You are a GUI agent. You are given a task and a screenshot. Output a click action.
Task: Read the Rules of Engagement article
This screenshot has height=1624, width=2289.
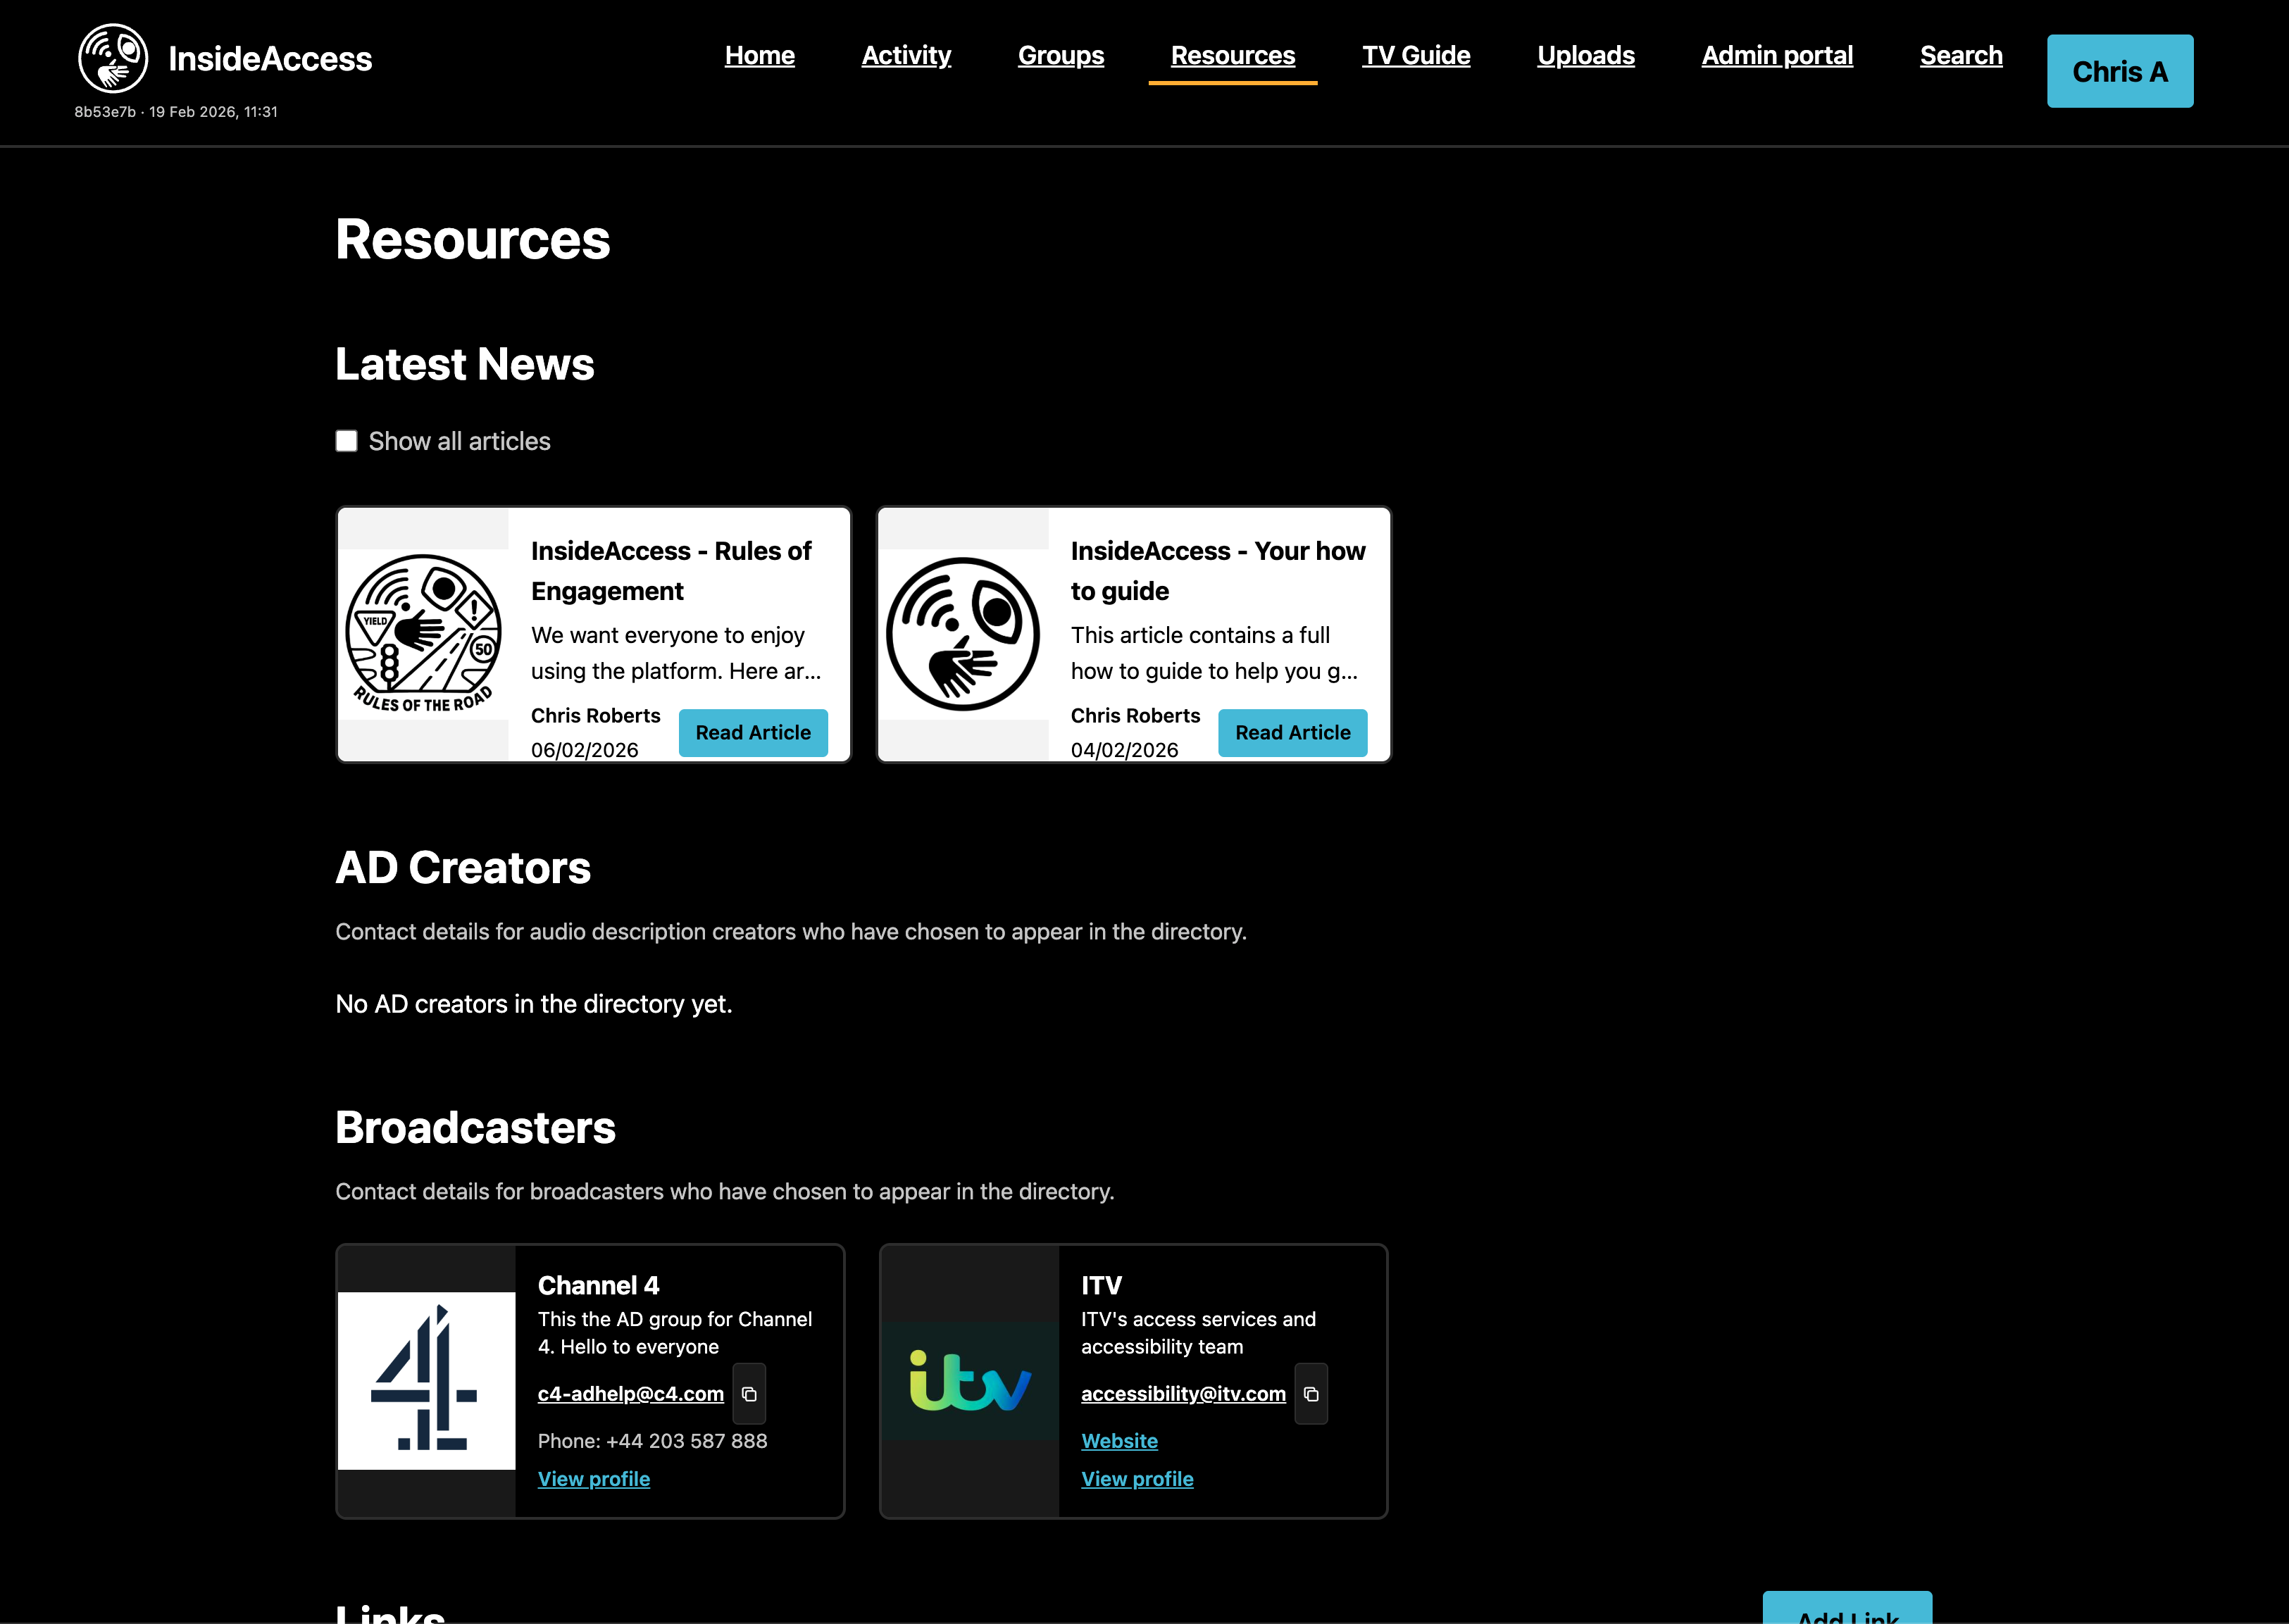753,732
